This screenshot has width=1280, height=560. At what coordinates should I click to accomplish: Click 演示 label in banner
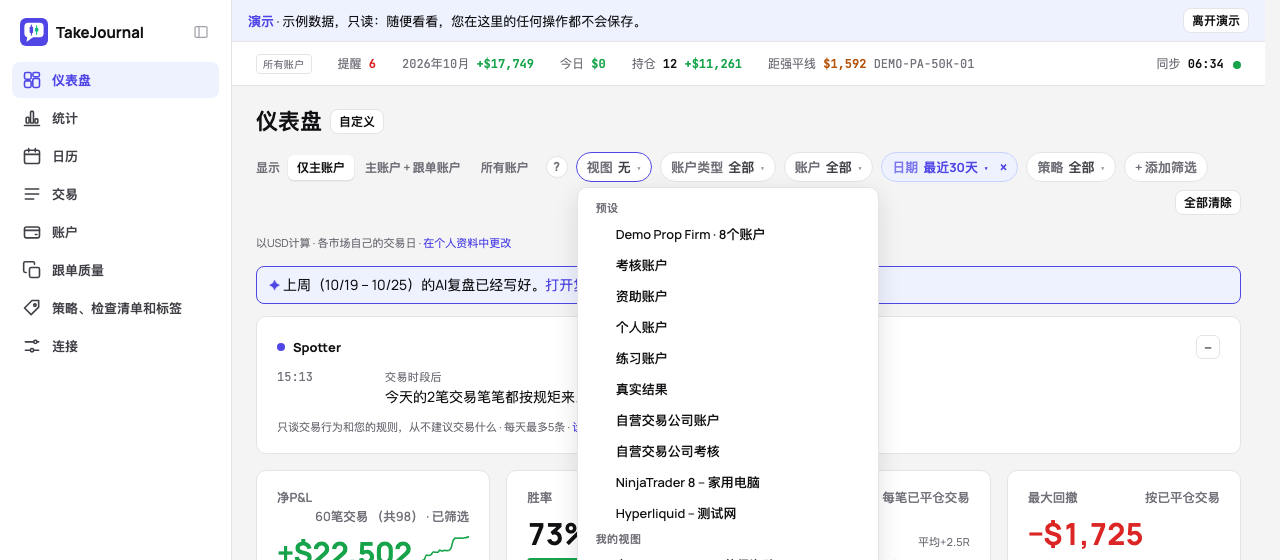pyautogui.click(x=261, y=21)
